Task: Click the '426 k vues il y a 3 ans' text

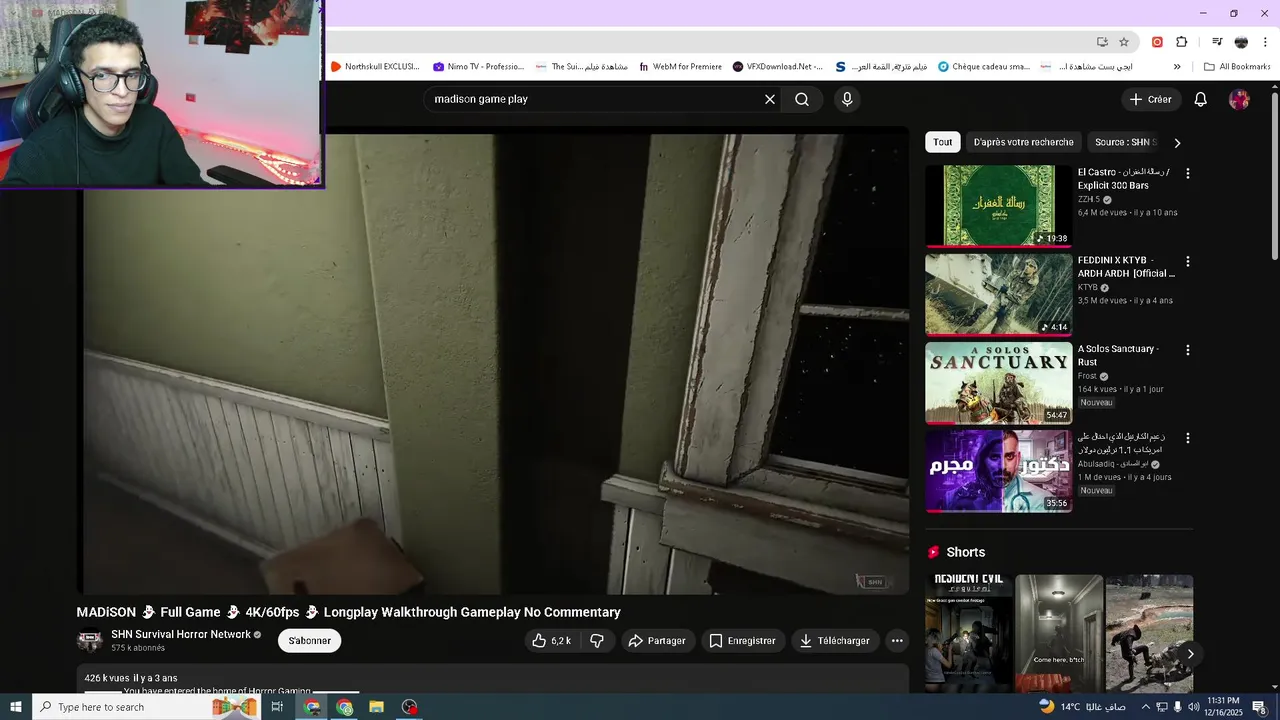Action: (131, 678)
